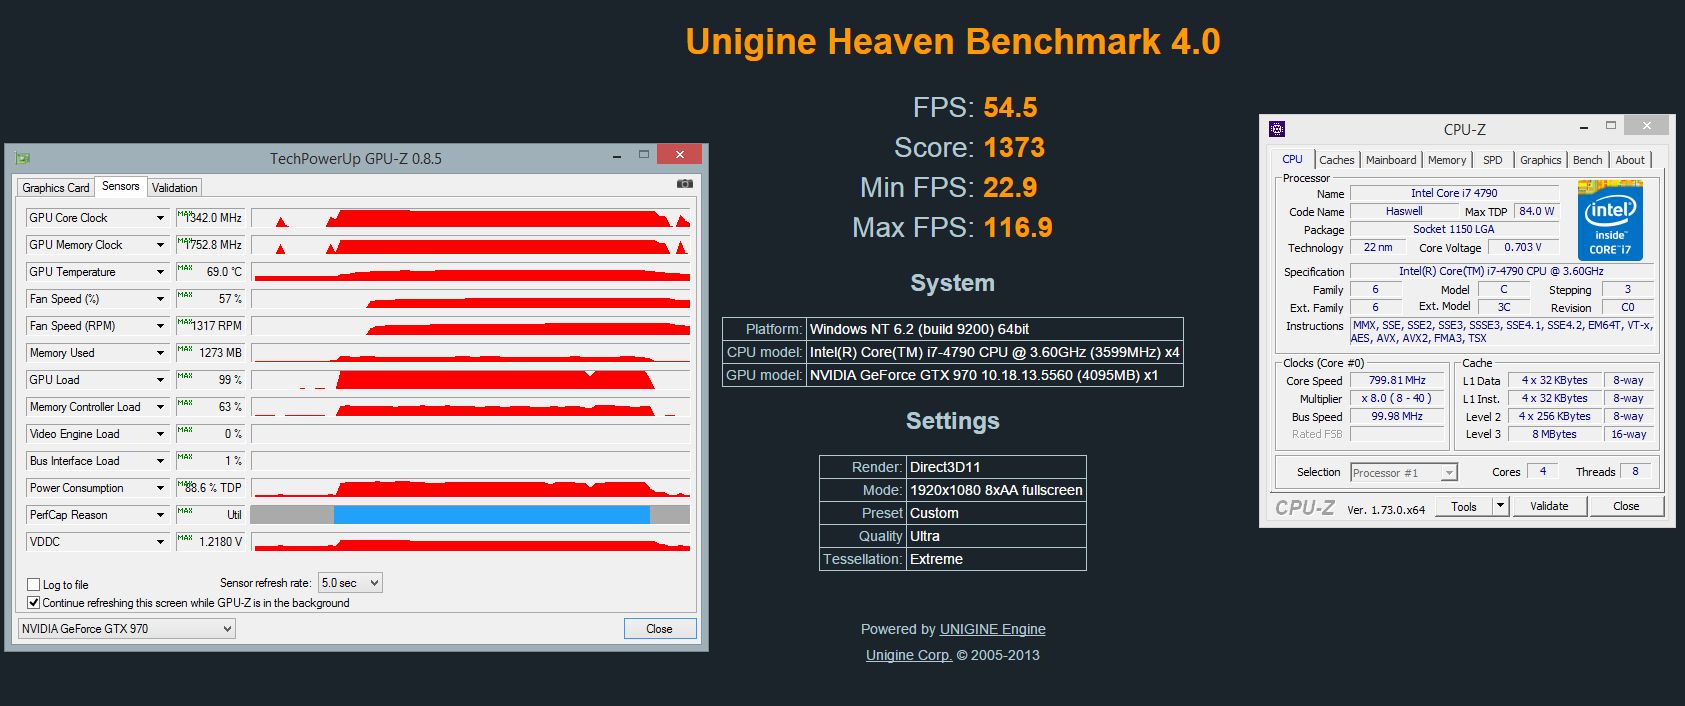
Task: Click the GPU Load red graph
Action: coord(470,380)
